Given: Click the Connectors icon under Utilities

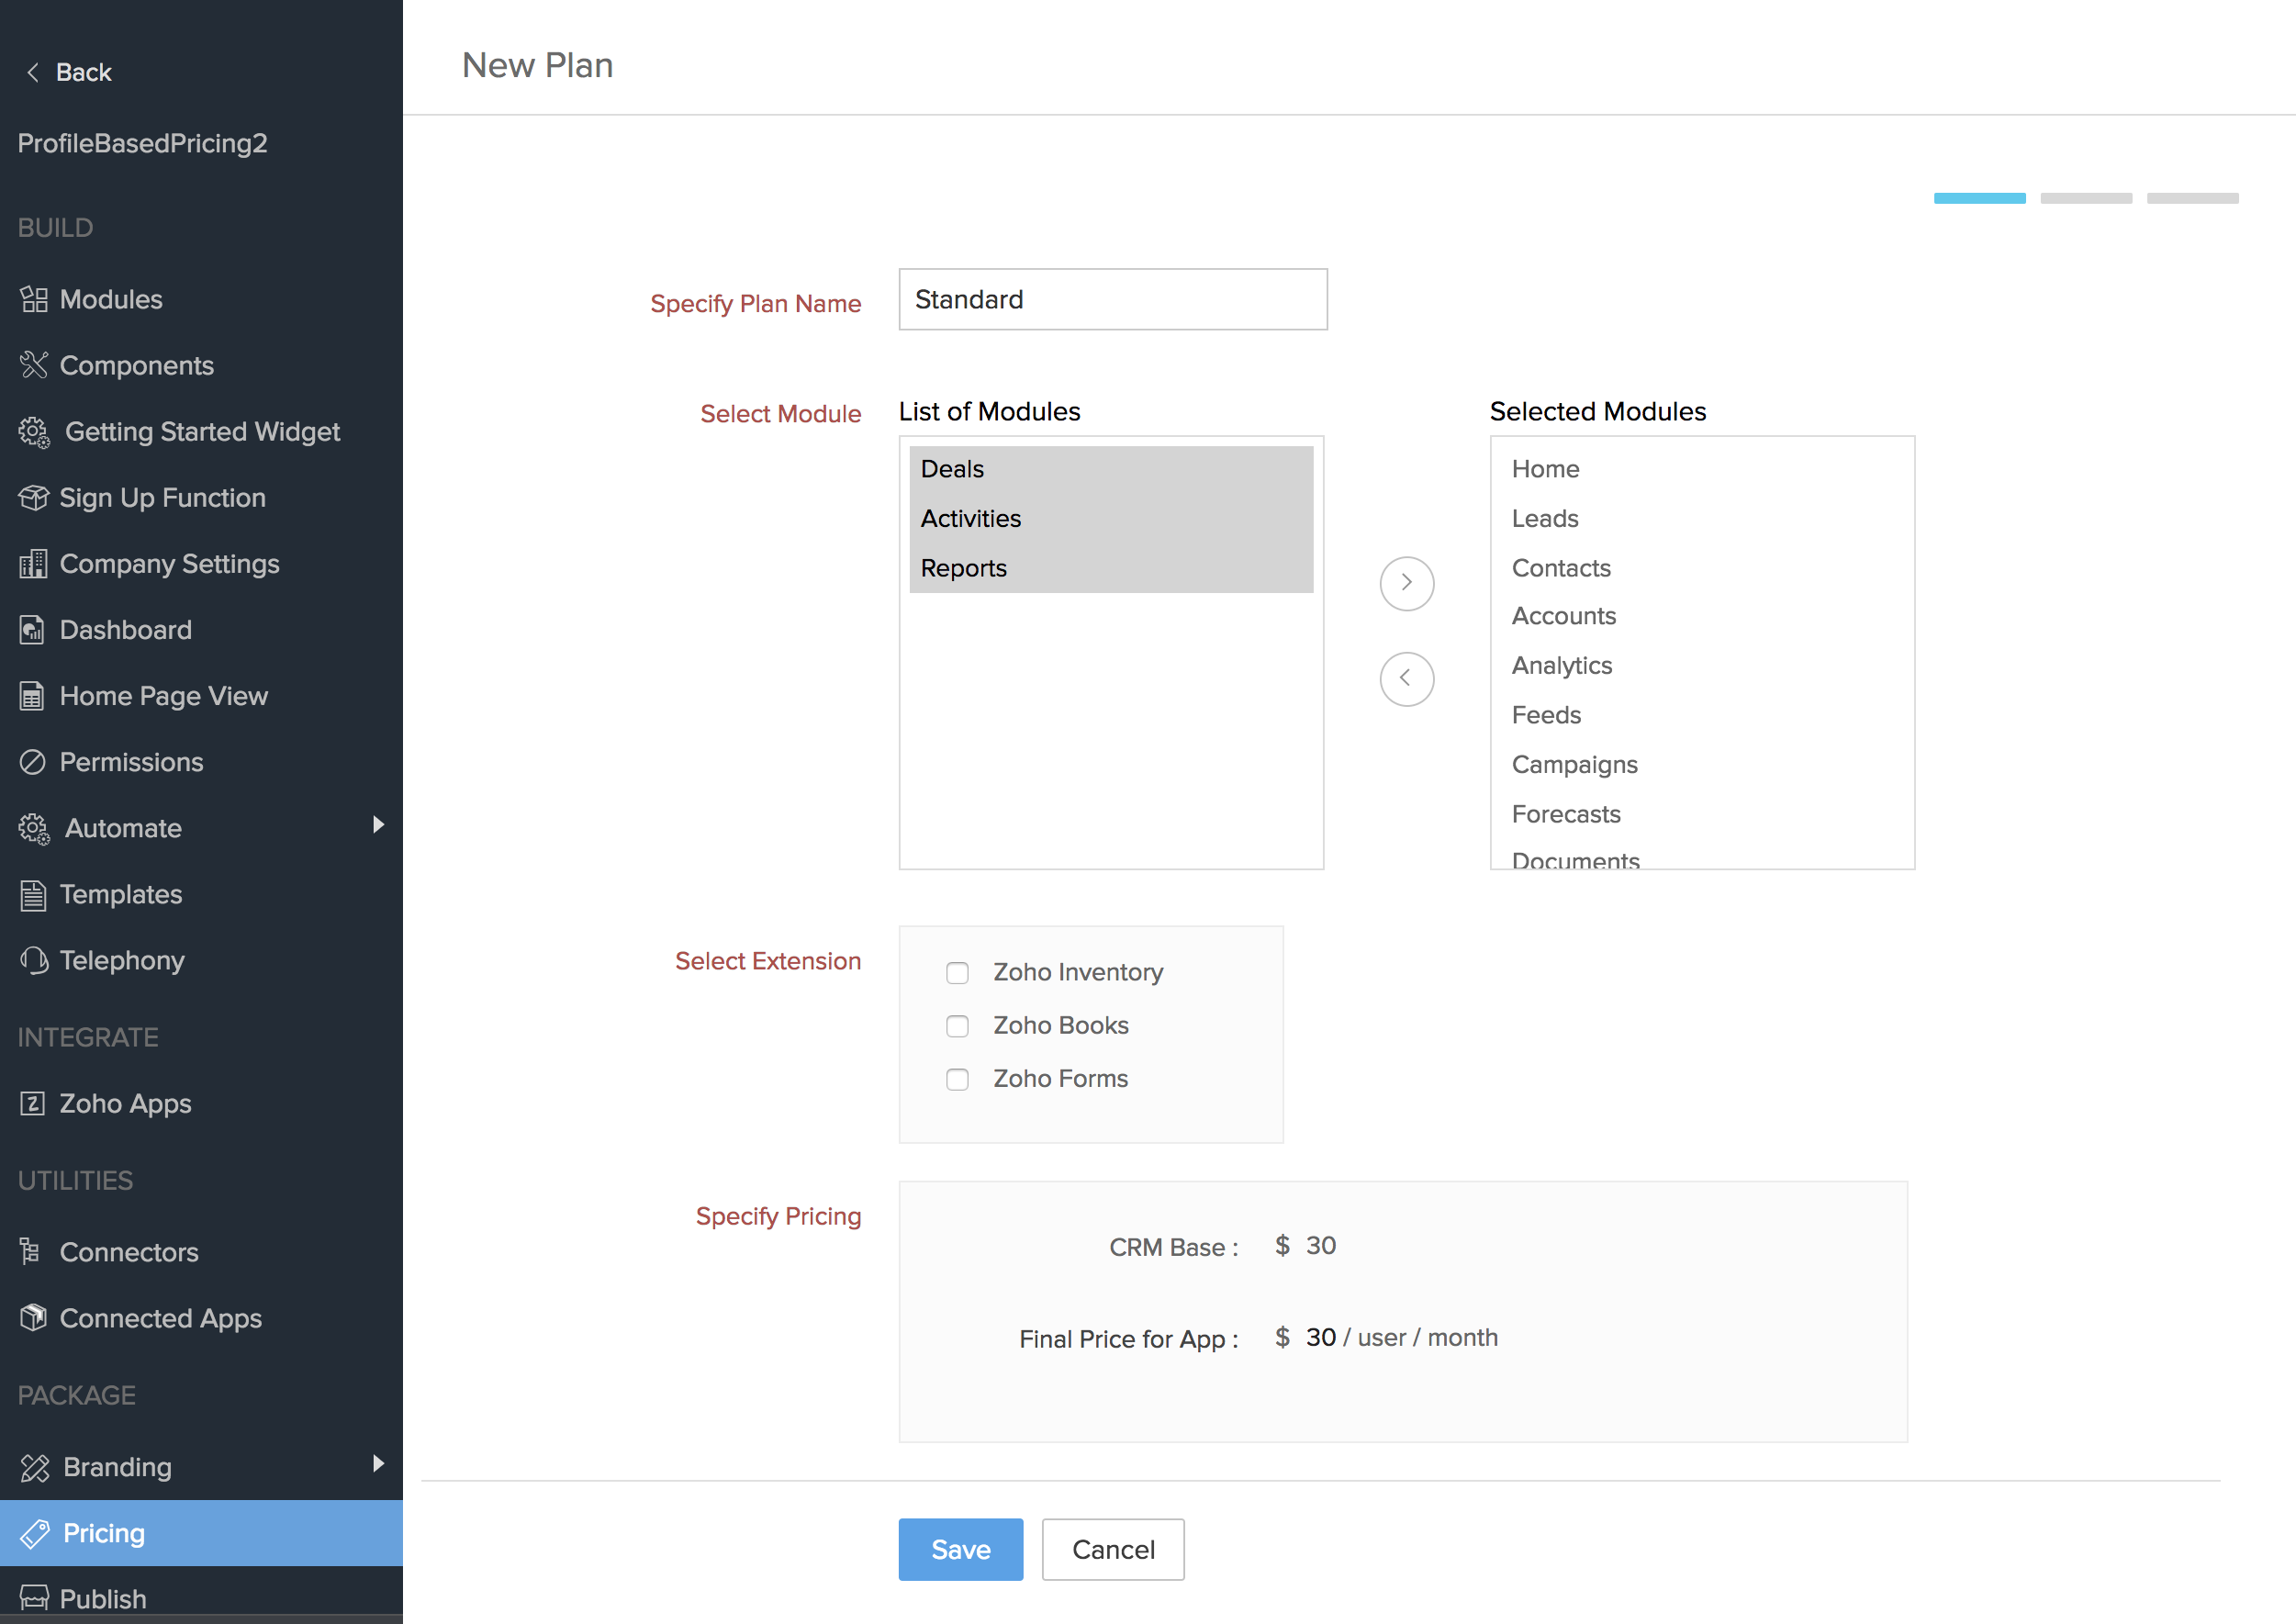Looking at the screenshot, I should pyautogui.click(x=31, y=1251).
